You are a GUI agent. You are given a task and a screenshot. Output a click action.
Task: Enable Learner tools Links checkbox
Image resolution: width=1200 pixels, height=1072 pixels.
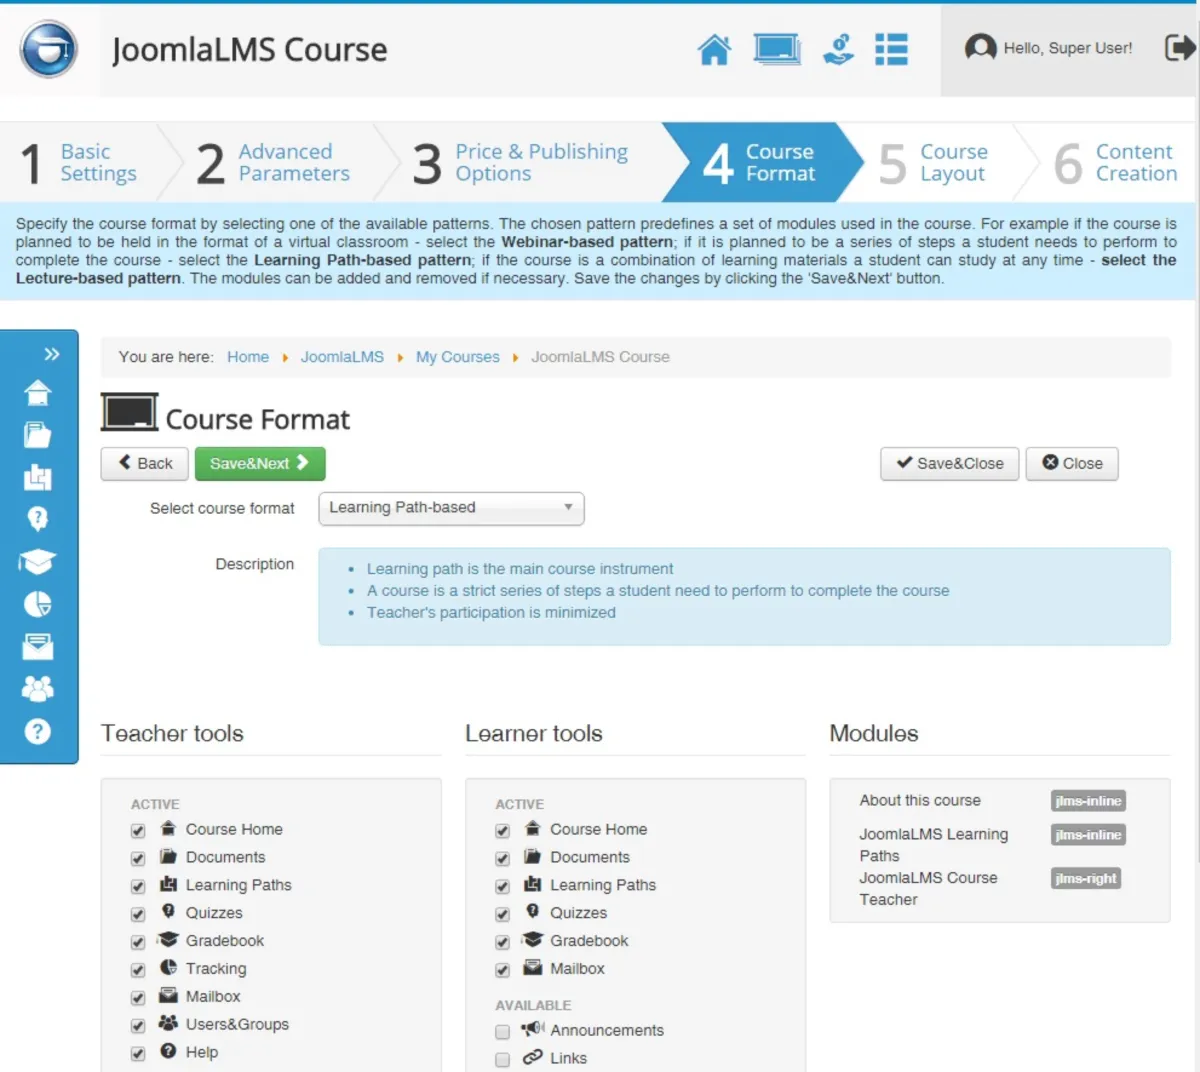(x=503, y=1060)
